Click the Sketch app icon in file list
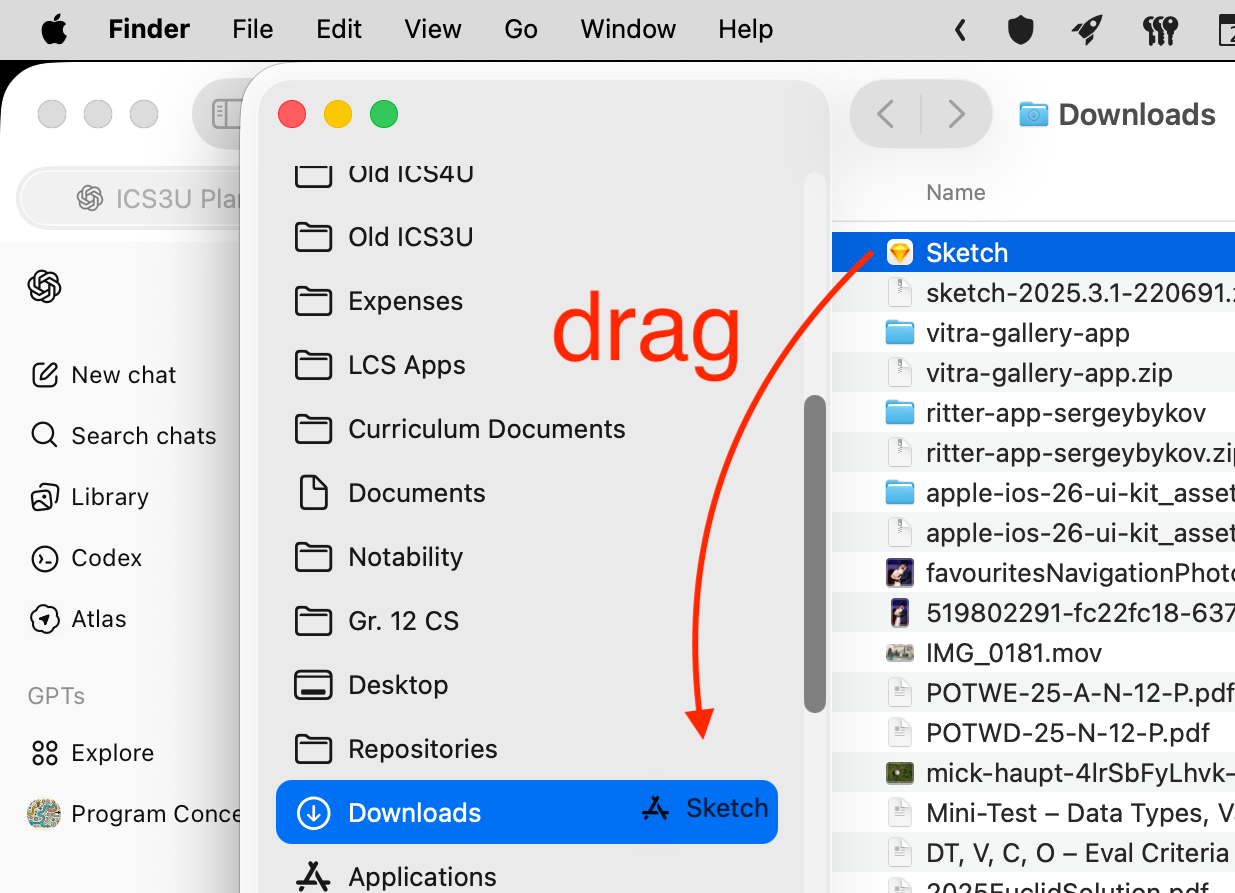The height and width of the screenshot is (893, 1235). coord(900,253)
